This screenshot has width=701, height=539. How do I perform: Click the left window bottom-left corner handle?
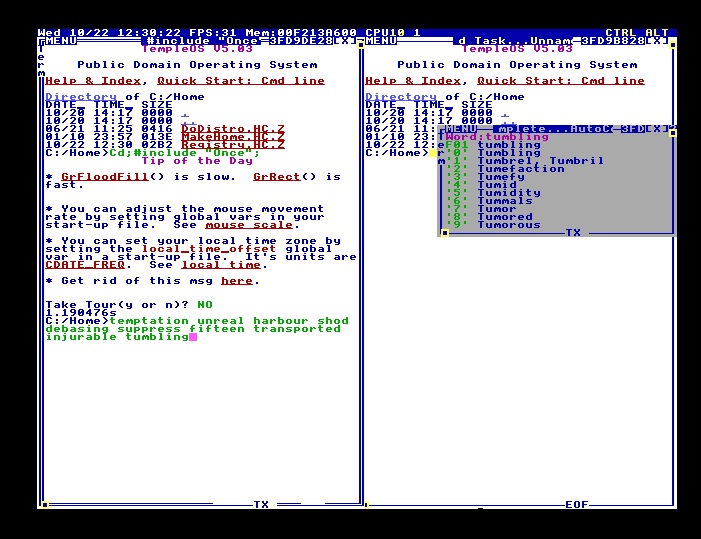(x=44, y=505)
